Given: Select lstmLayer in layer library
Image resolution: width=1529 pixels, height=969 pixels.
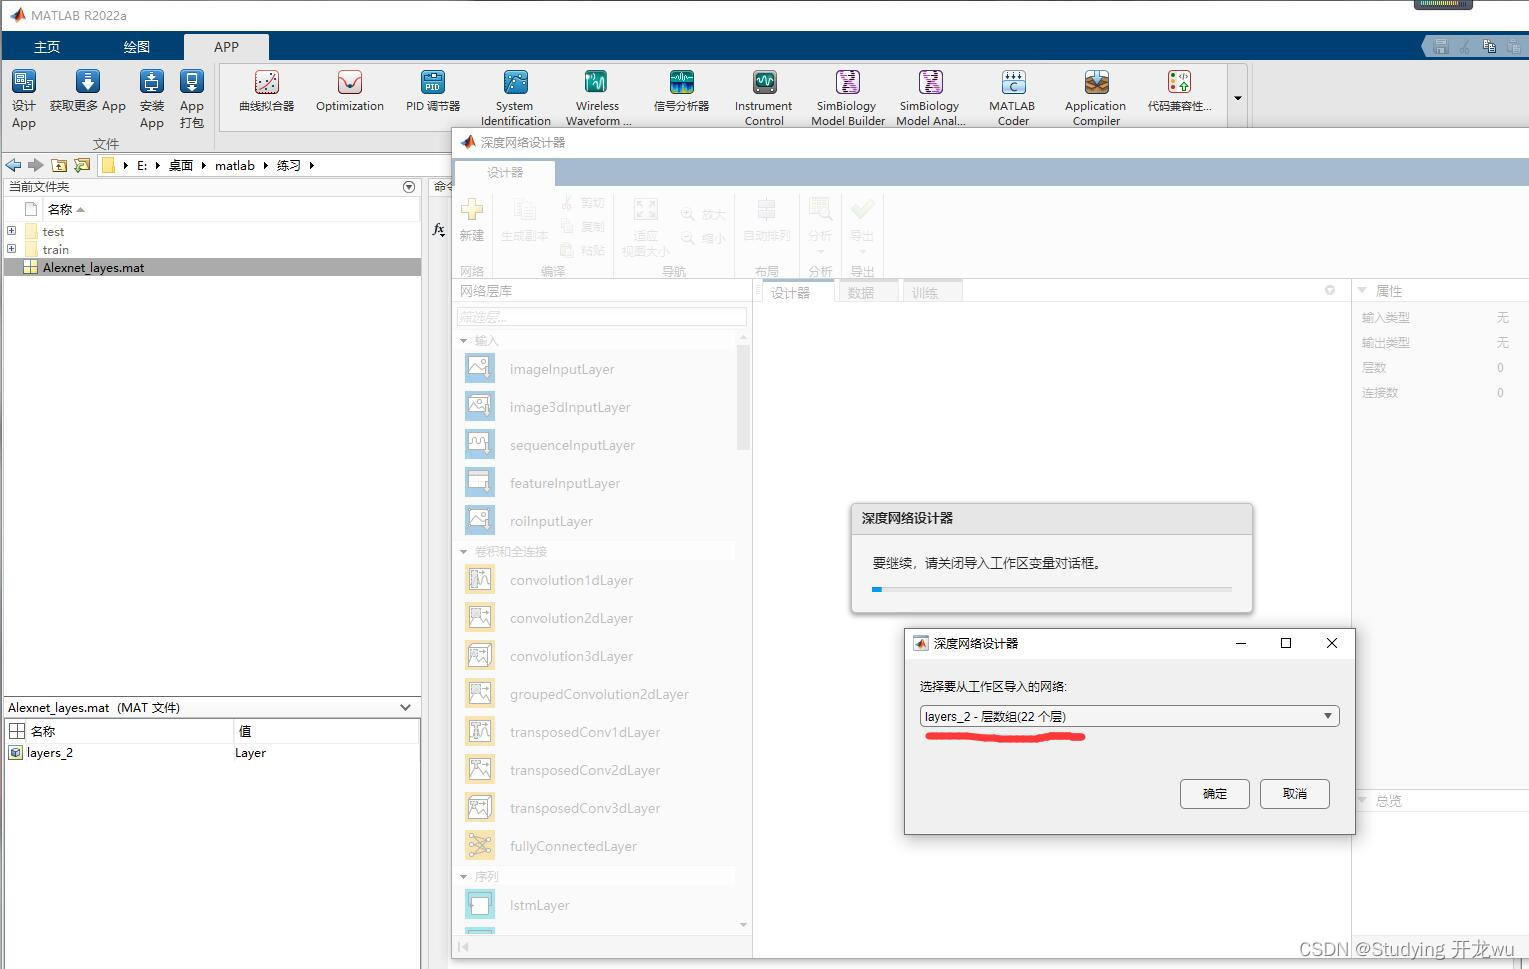Looking at the screenshot, I should tap(539, 905).
